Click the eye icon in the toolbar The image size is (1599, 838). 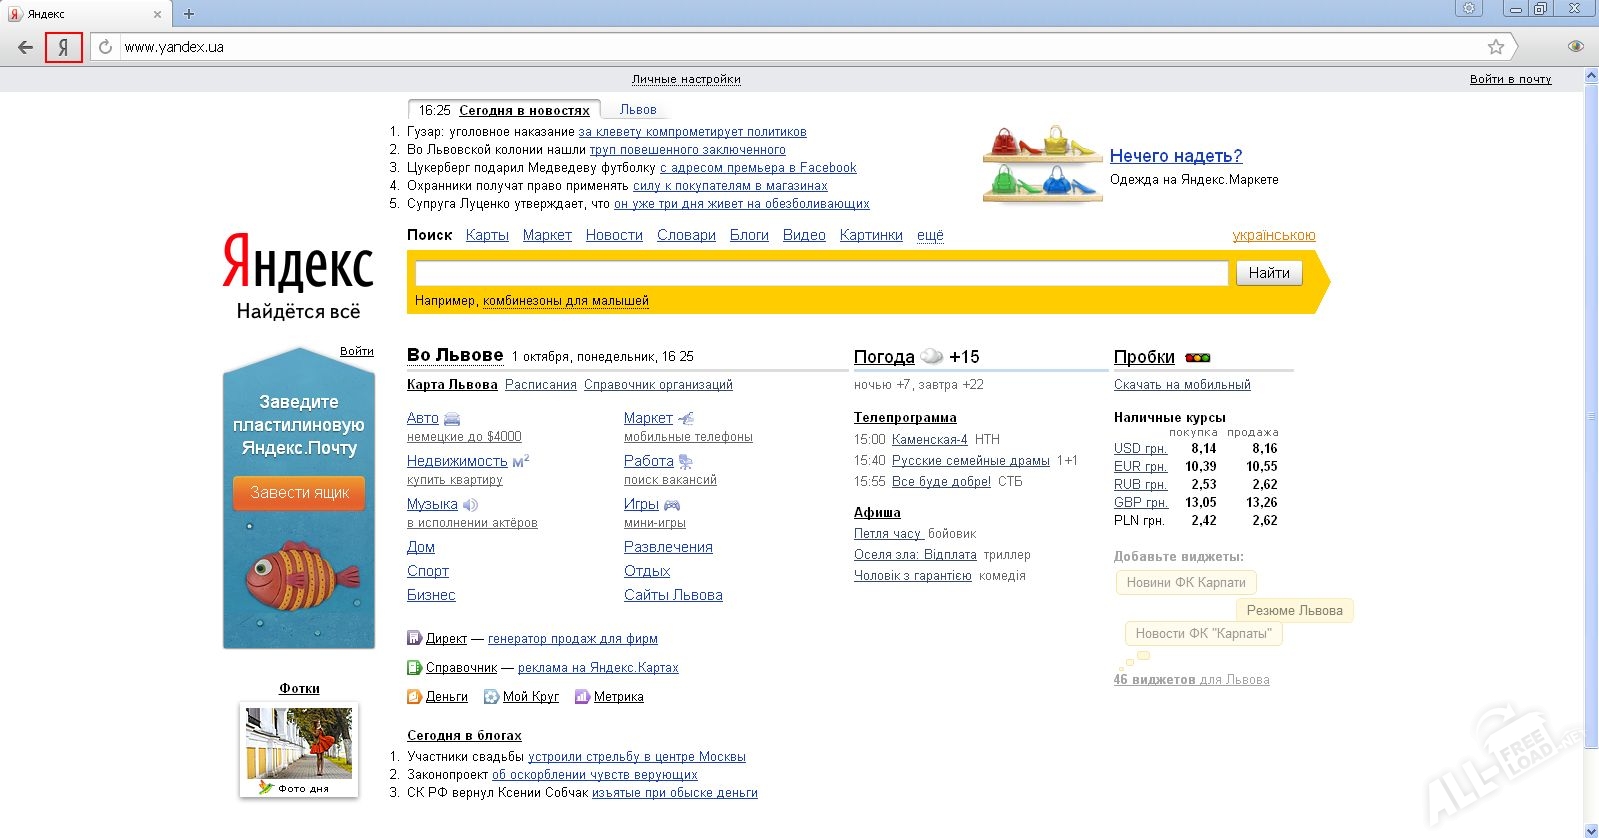click(x=1576, y=47)
